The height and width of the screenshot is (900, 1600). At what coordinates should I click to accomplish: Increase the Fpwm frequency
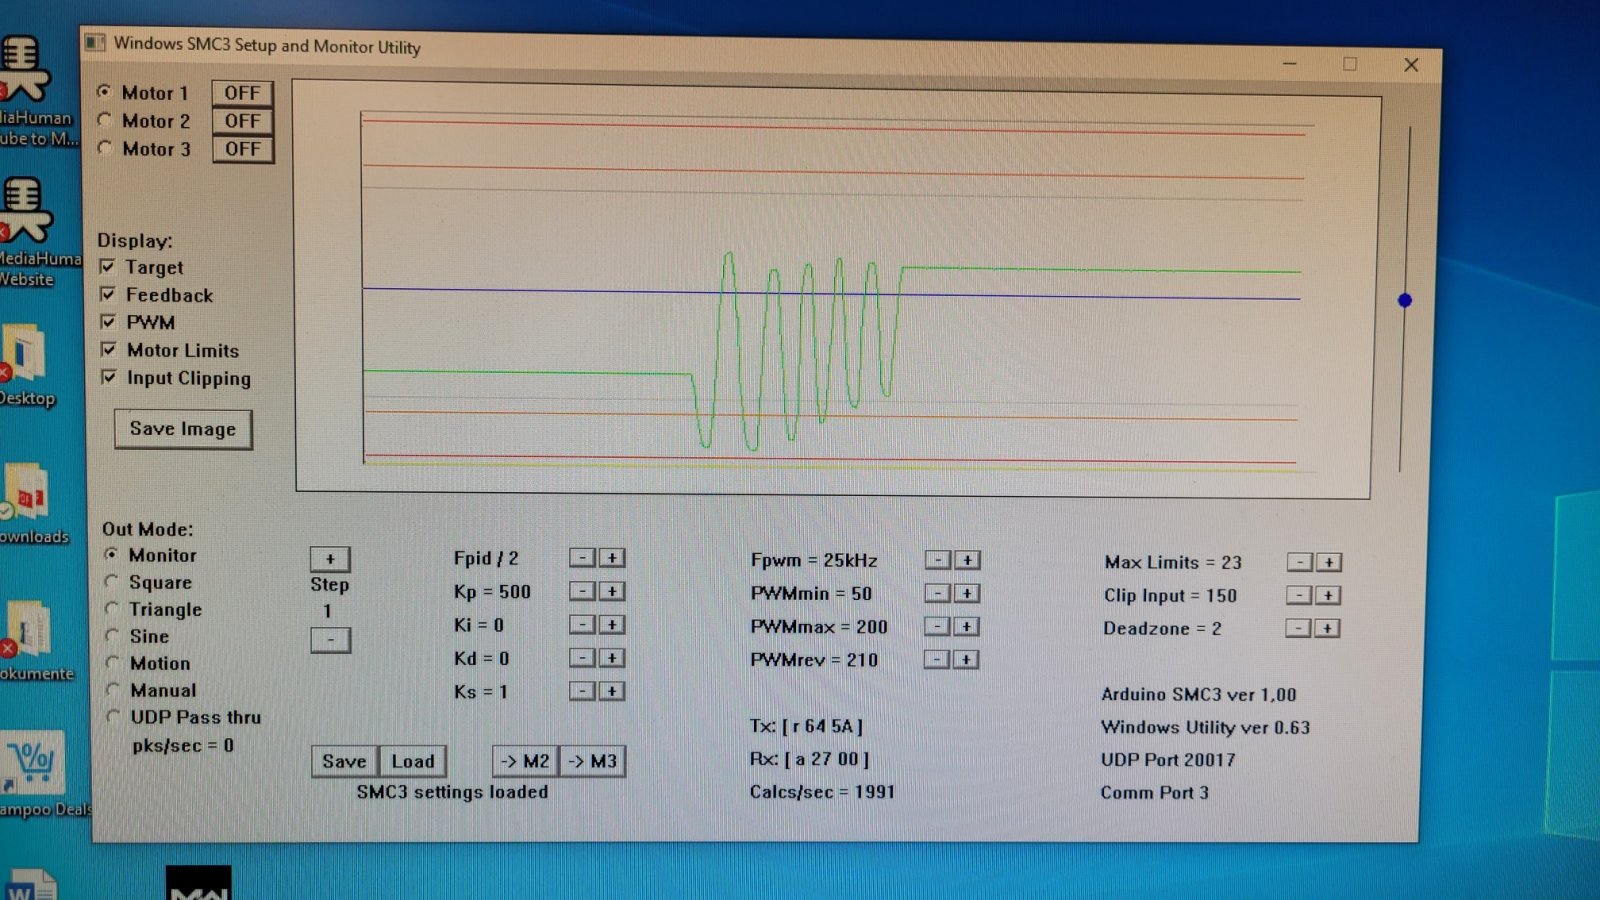967,560
